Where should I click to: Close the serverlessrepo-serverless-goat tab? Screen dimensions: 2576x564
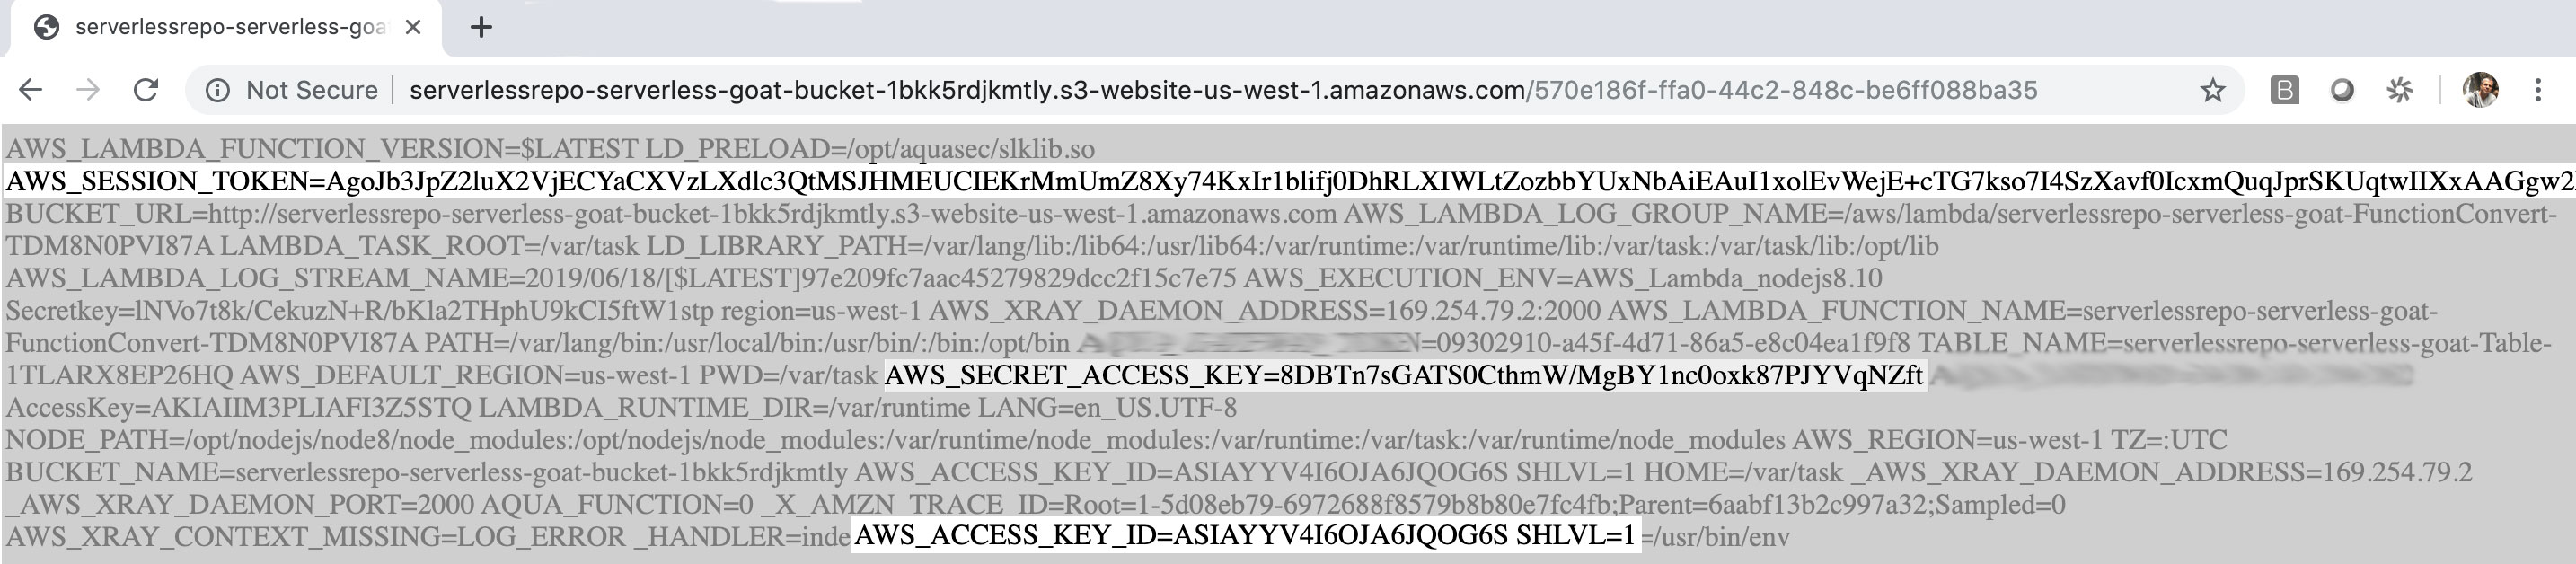point(412,28)
